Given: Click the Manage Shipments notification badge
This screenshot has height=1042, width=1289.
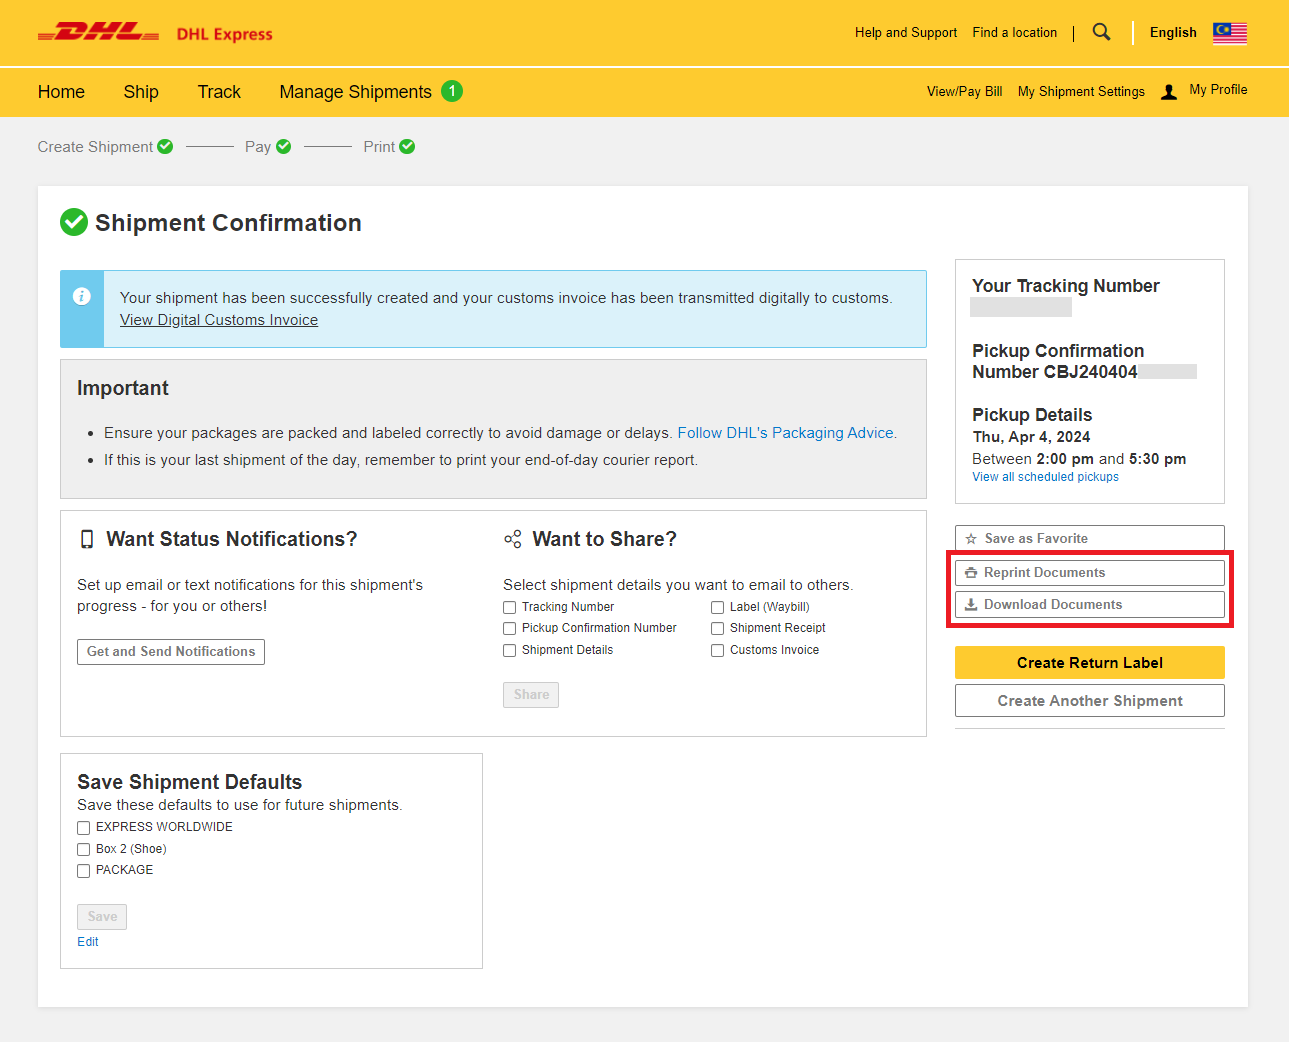Looking at the screenshot, I should click(x=452, y=91).
